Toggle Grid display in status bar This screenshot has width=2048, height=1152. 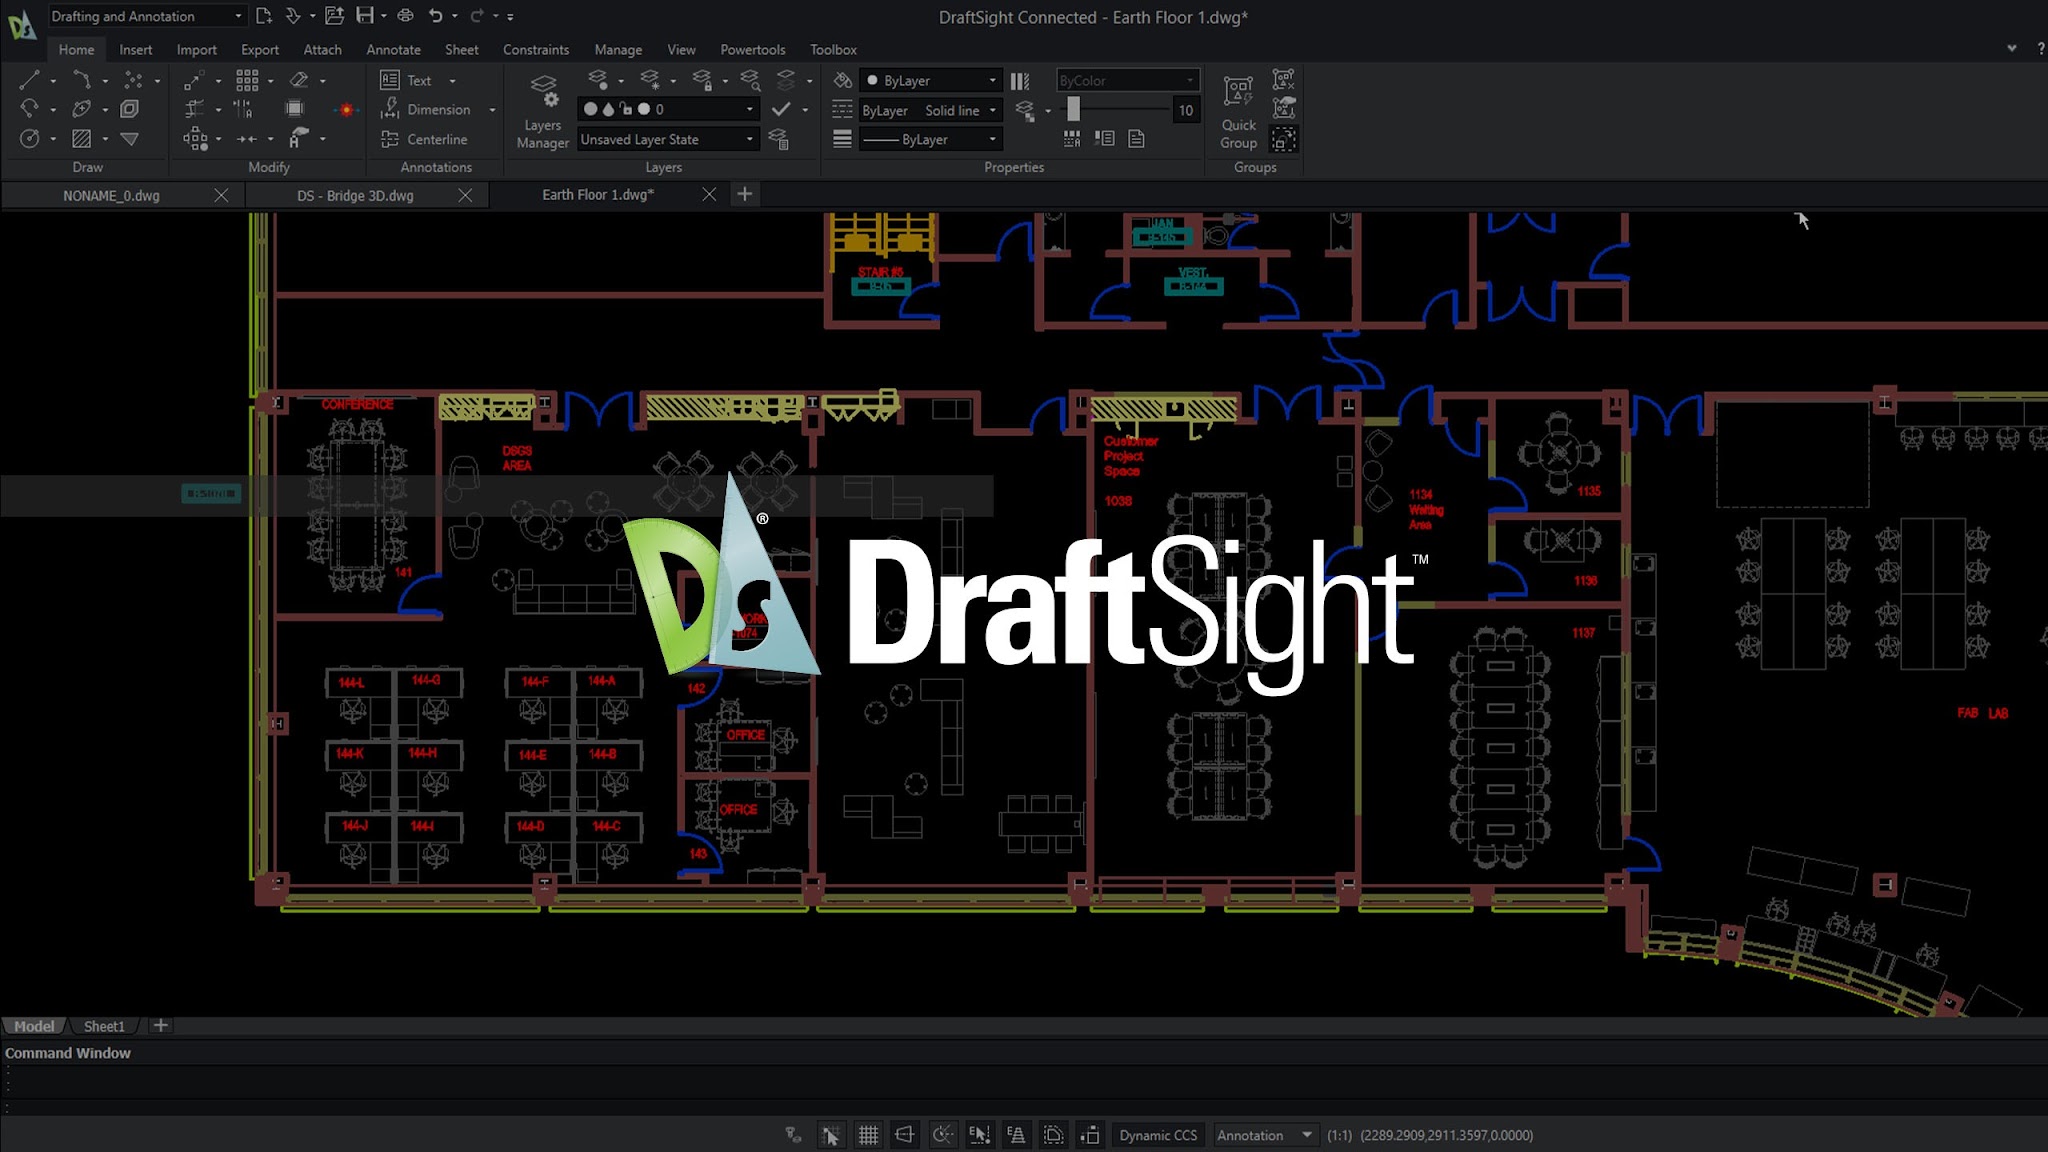pos(868,1135)
